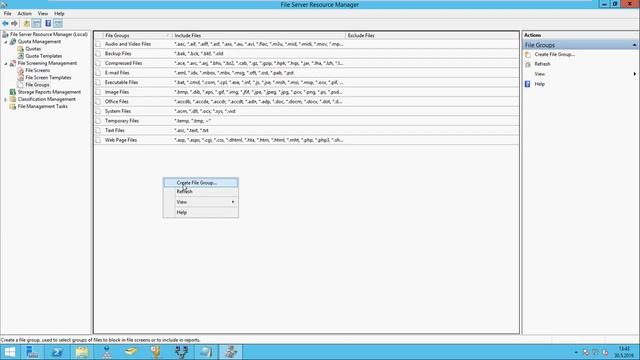Click the Create File Group icon in Actions
The width and height of the screenshot is (640, 360).
point(528,54)
